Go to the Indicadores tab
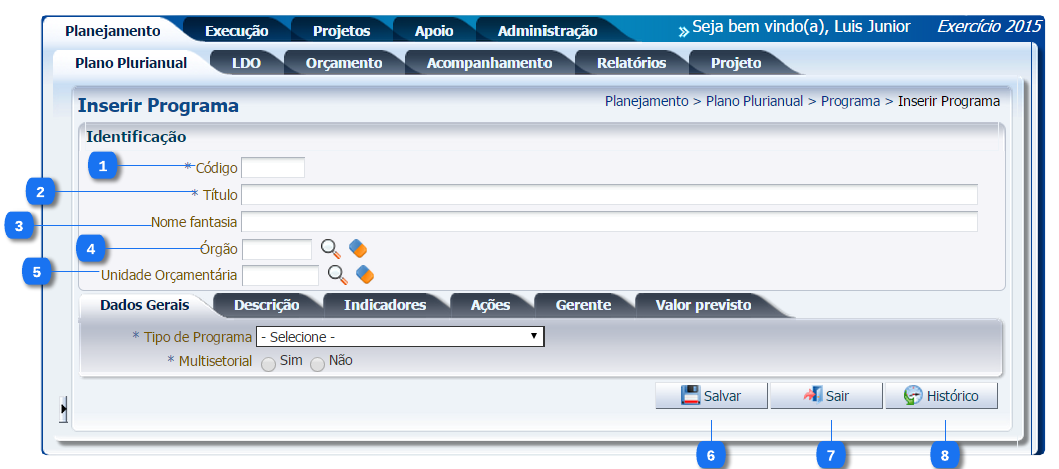Image resolution: width=1059 pixels, height=469 pixels. pyautogui.click(x=384, y=305)
